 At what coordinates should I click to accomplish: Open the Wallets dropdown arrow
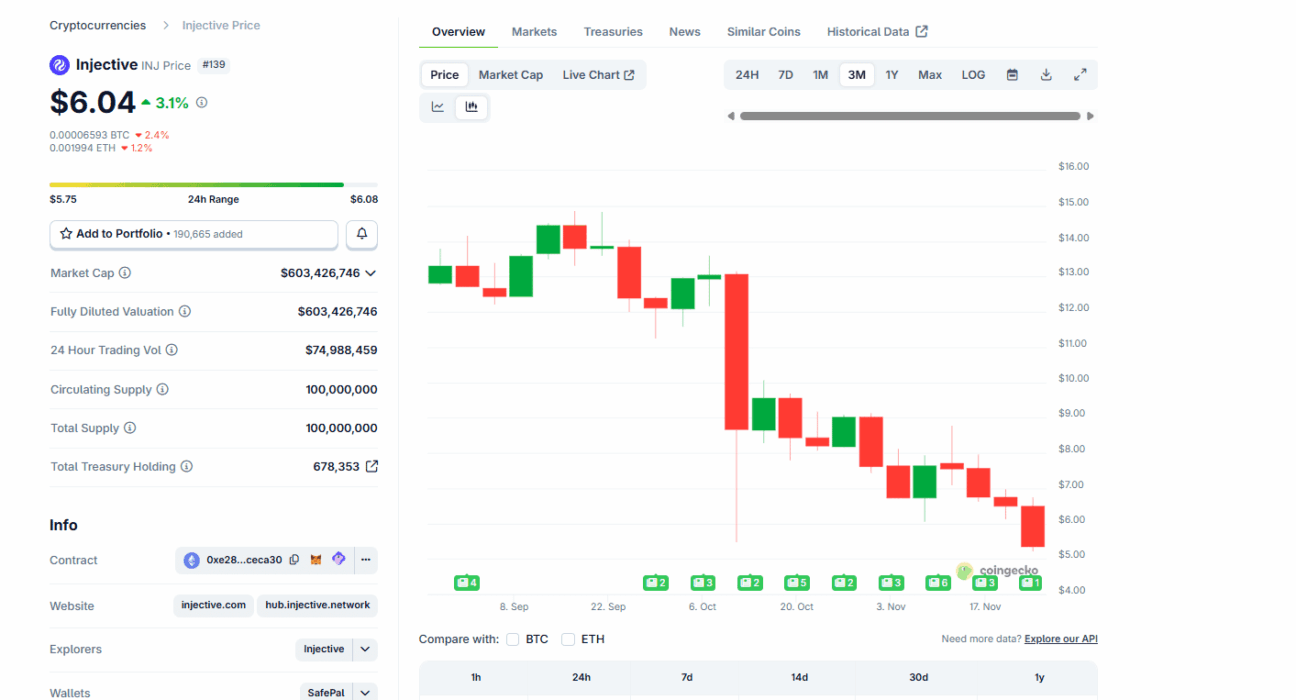pos(365,692)
